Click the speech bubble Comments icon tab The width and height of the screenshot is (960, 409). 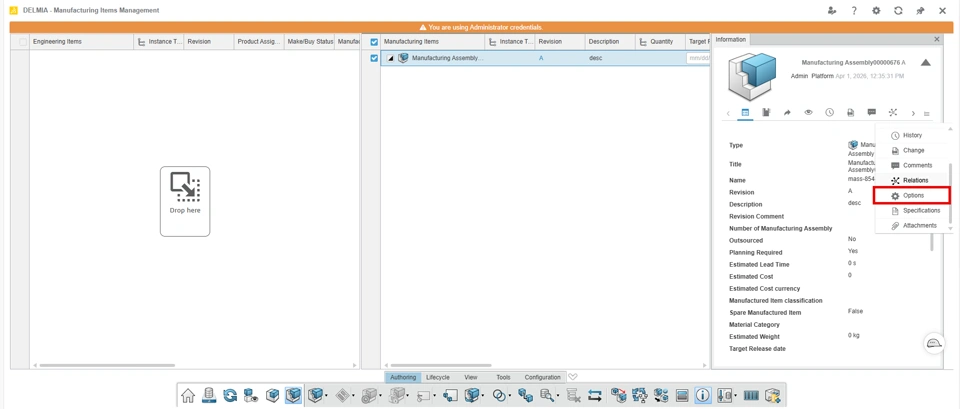tap(872, 113)
